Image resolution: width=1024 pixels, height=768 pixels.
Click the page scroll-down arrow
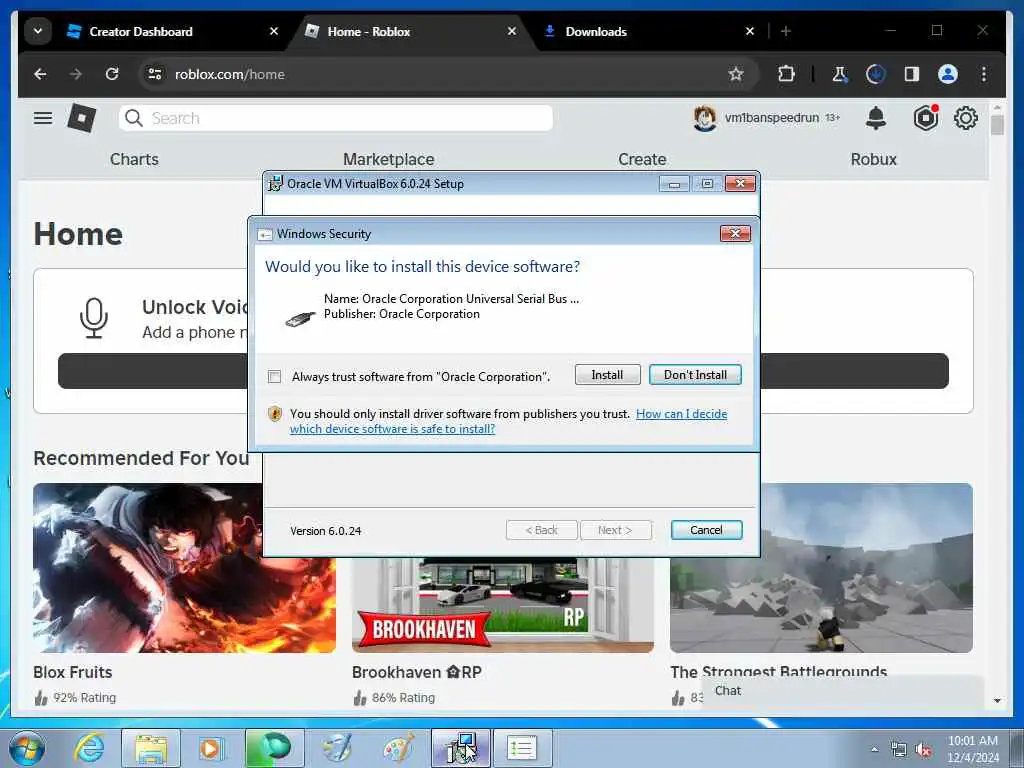coord(997,701)
